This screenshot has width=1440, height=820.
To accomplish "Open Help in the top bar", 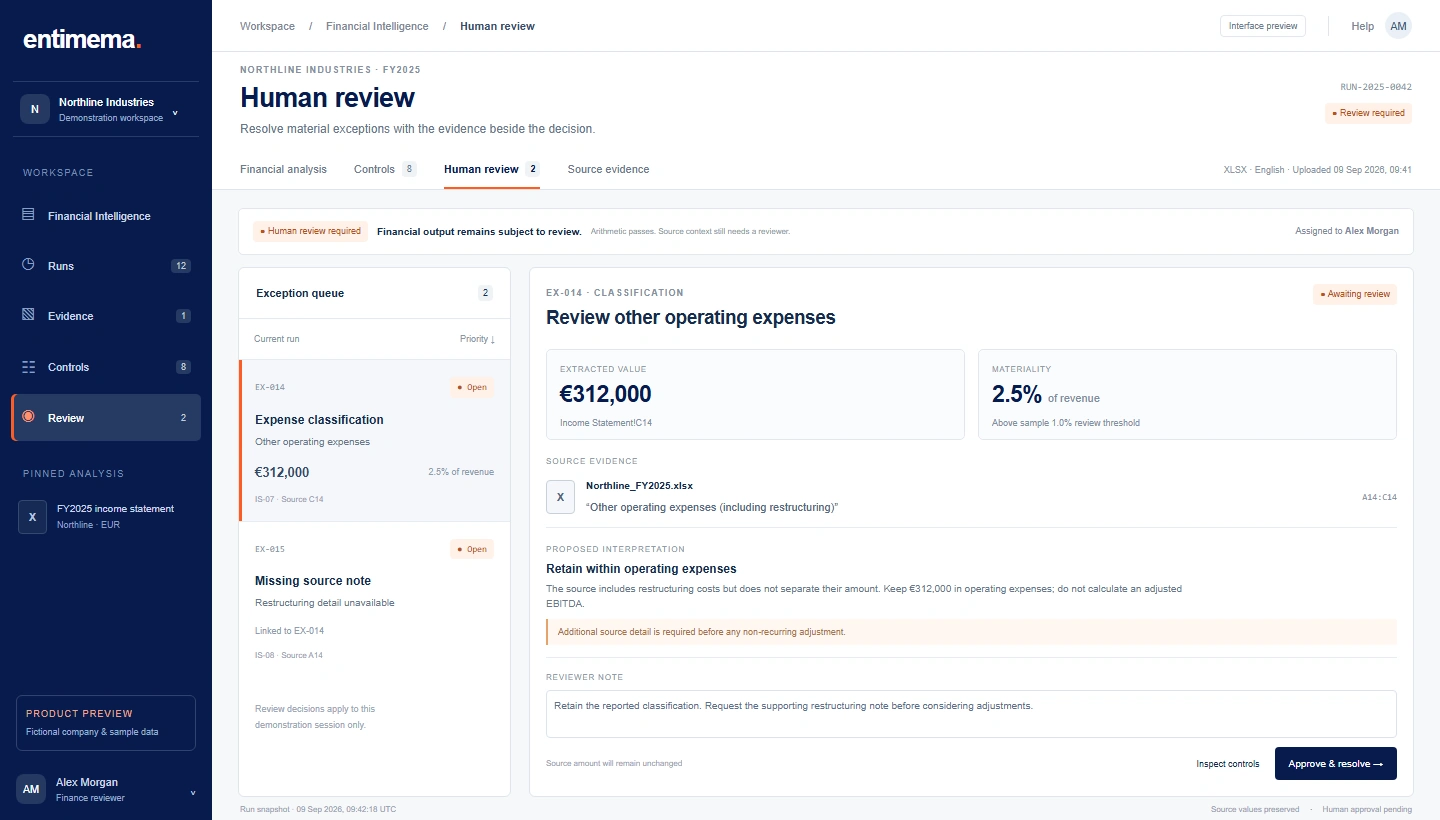I will 1363,26.
